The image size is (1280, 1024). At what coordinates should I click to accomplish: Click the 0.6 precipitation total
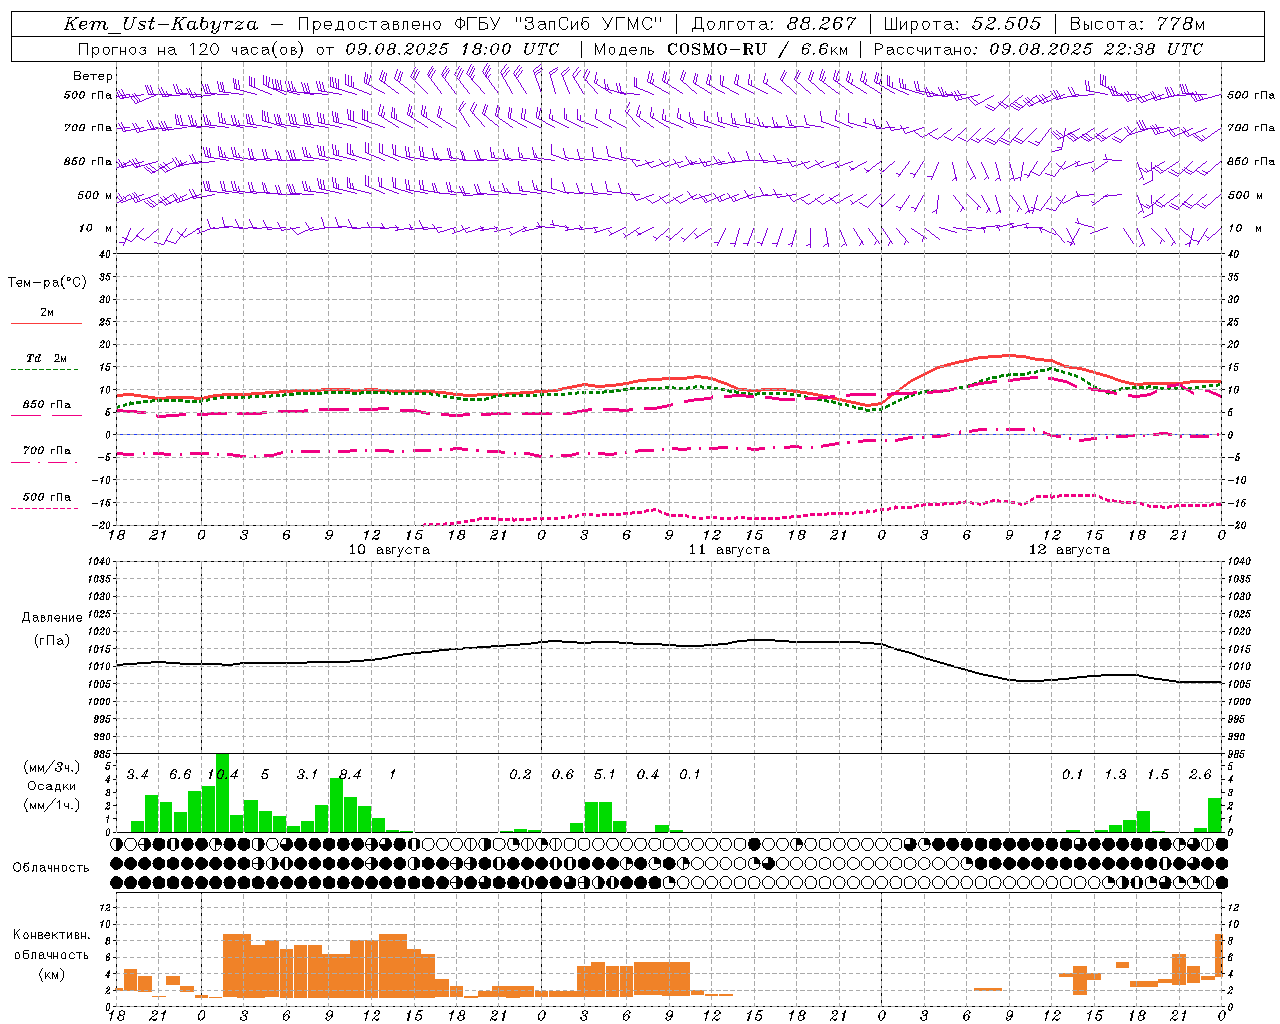[563, 775]
